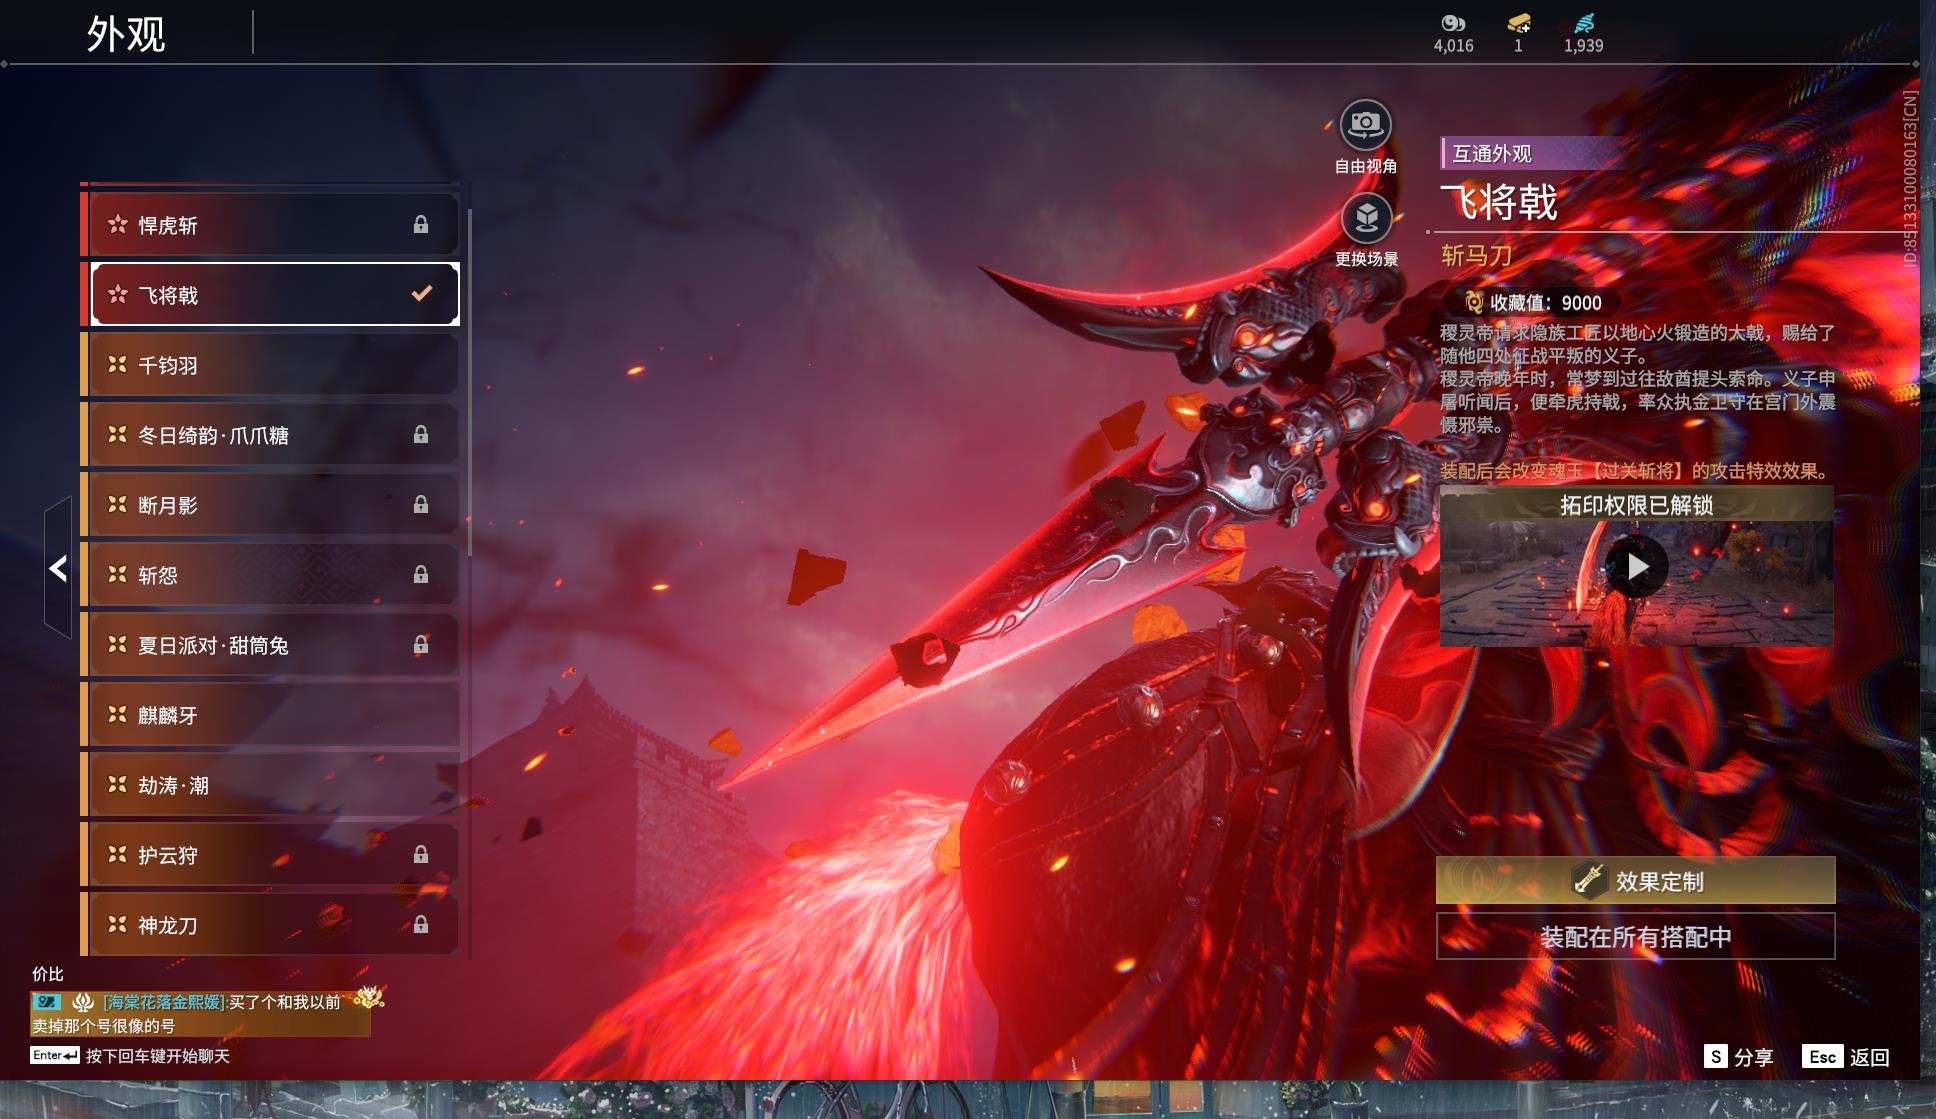
Task: Collapse the skin list with left arrow
Action: point(58,568)
